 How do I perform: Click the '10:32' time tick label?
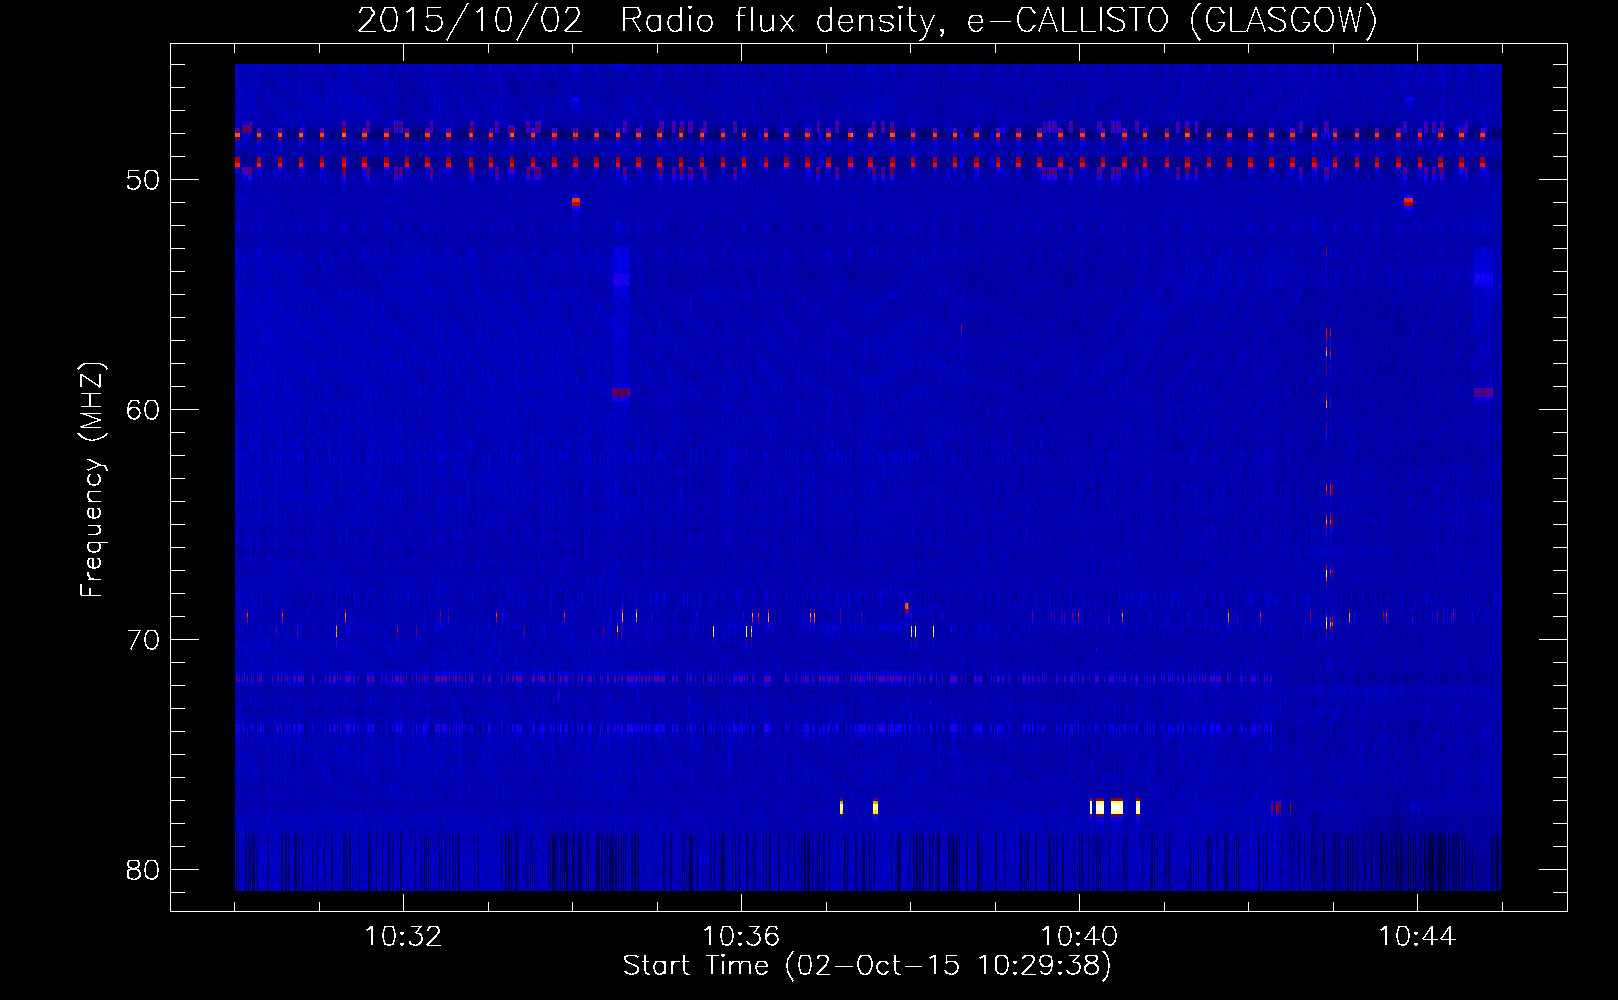403,937
